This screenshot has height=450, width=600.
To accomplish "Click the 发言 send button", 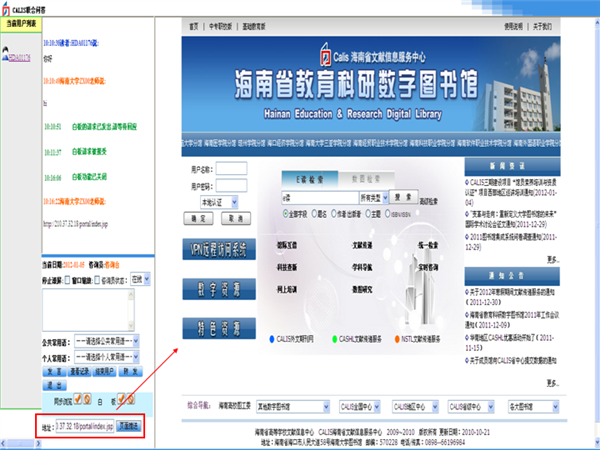I will pyautogui.click(x=55, y=372).
